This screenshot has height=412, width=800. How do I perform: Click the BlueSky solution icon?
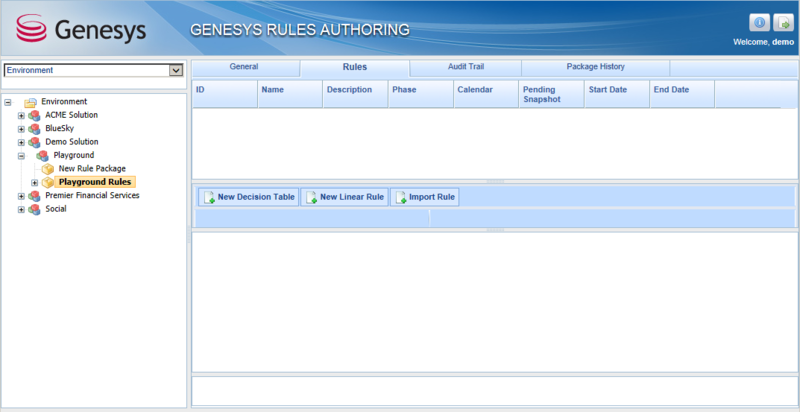[35, 129]
